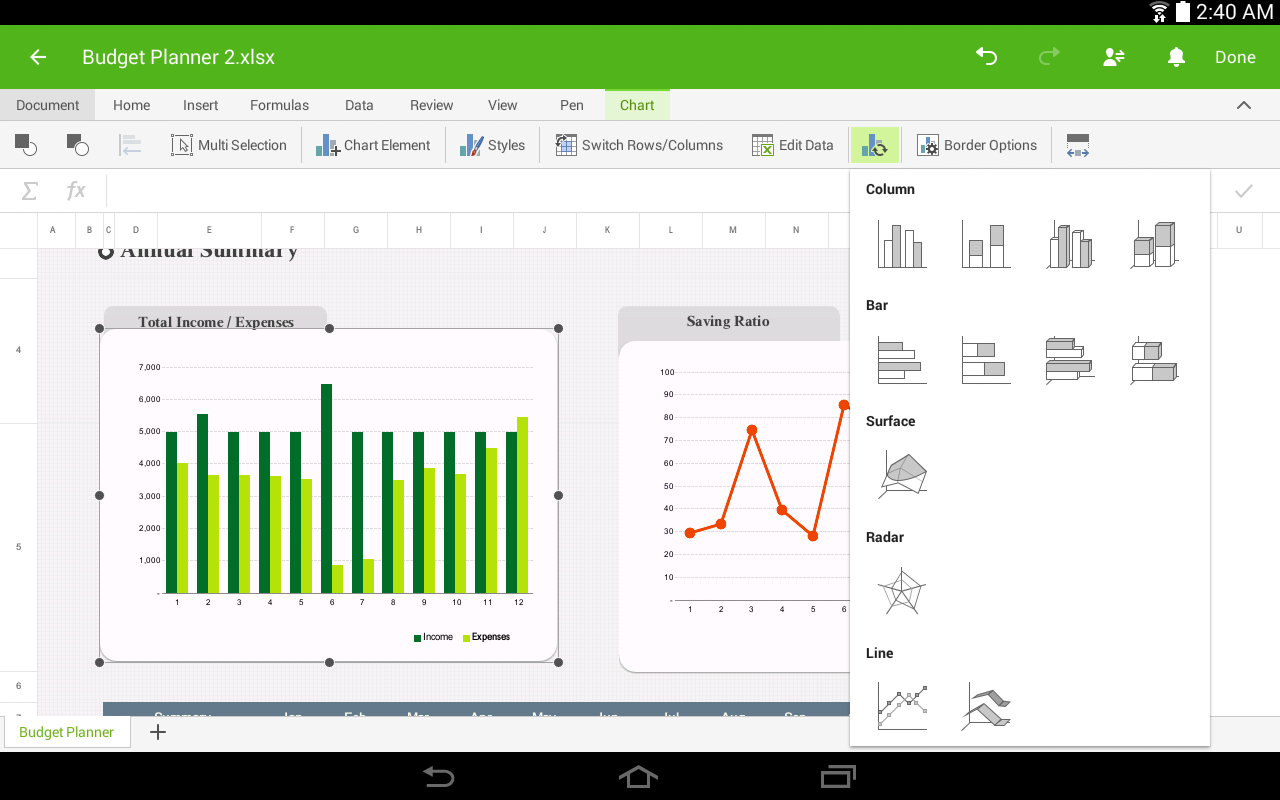
Task: Switch to the Review tab
Action: (x=431, y=105)
